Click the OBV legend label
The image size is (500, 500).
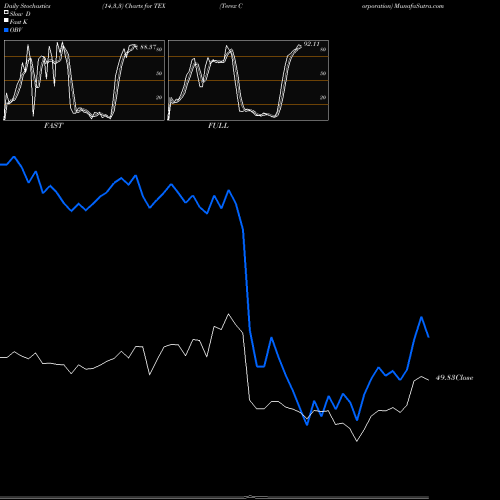point(16,30)
